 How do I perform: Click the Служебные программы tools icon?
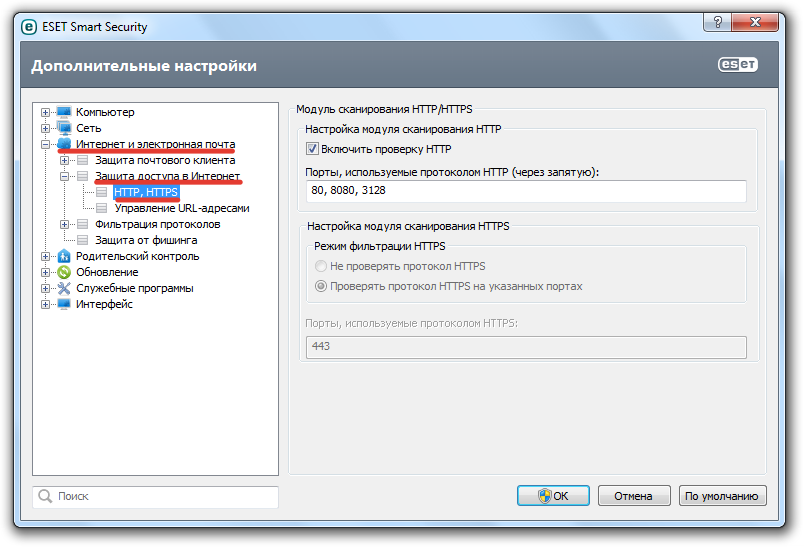click(64, 288)
